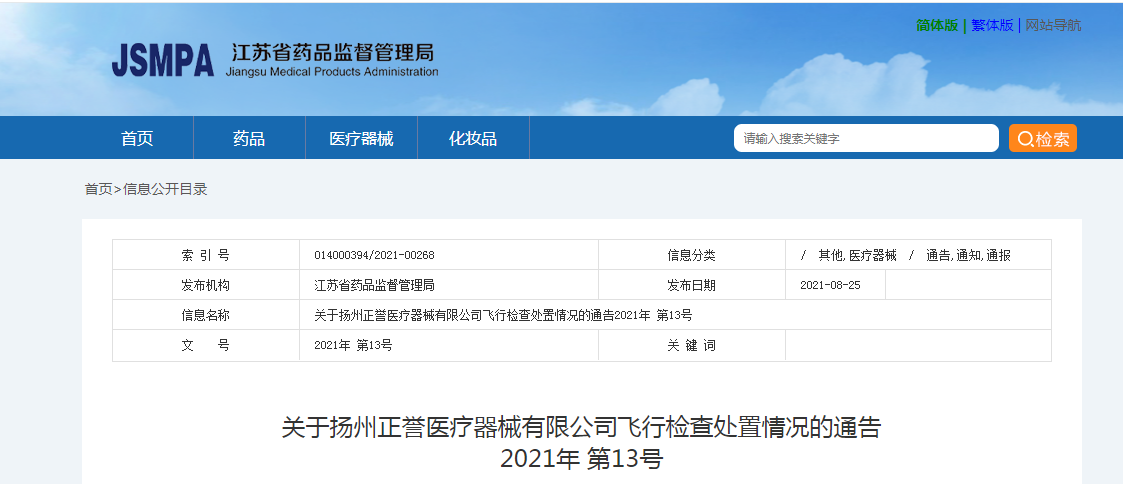Click the information name text in table
Screen dimensions: 1123x484
click(x=503, y=315)
